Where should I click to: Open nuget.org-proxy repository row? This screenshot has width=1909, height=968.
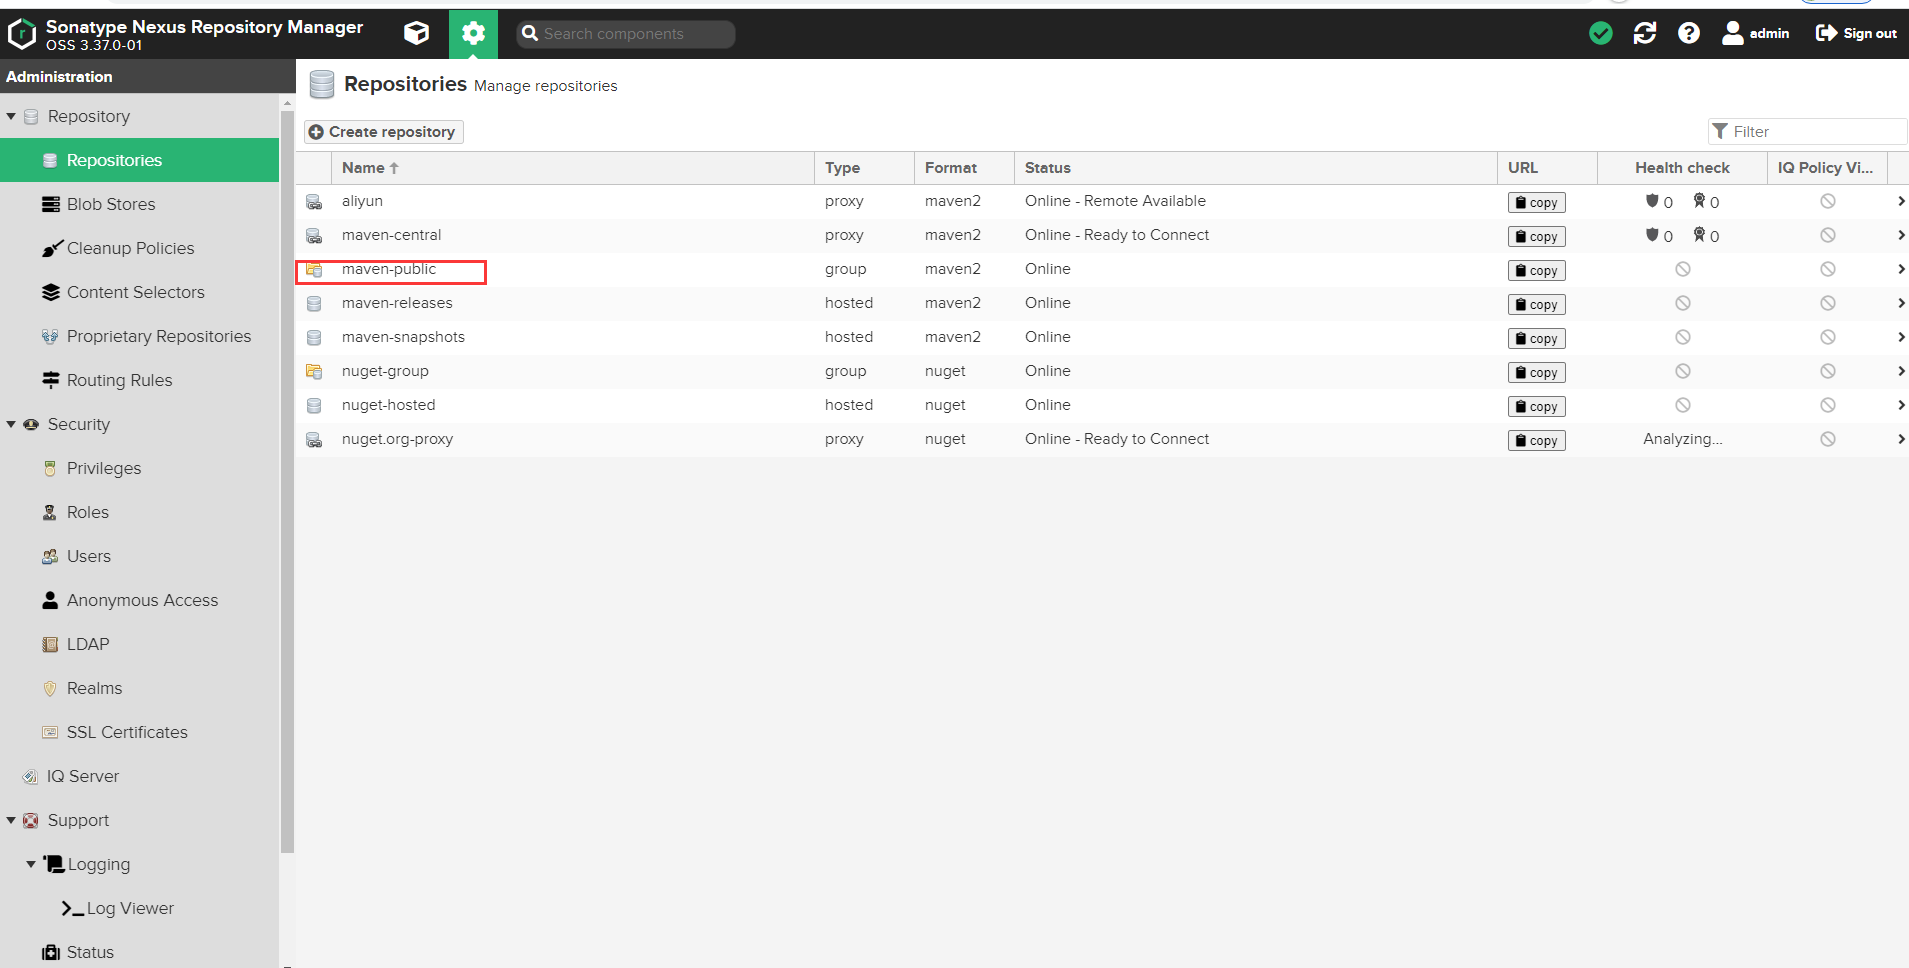point(1102,439)
